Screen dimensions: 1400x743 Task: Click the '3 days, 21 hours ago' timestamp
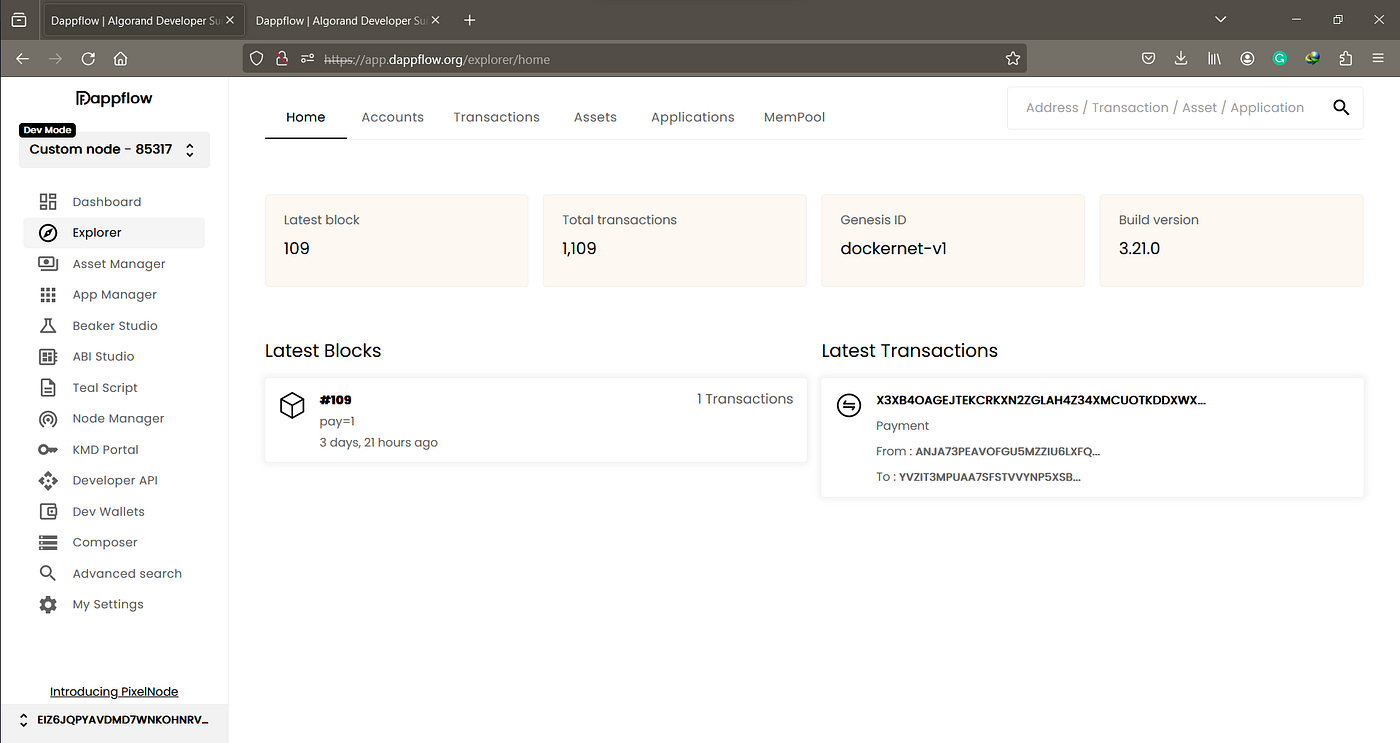pos(379,442)
